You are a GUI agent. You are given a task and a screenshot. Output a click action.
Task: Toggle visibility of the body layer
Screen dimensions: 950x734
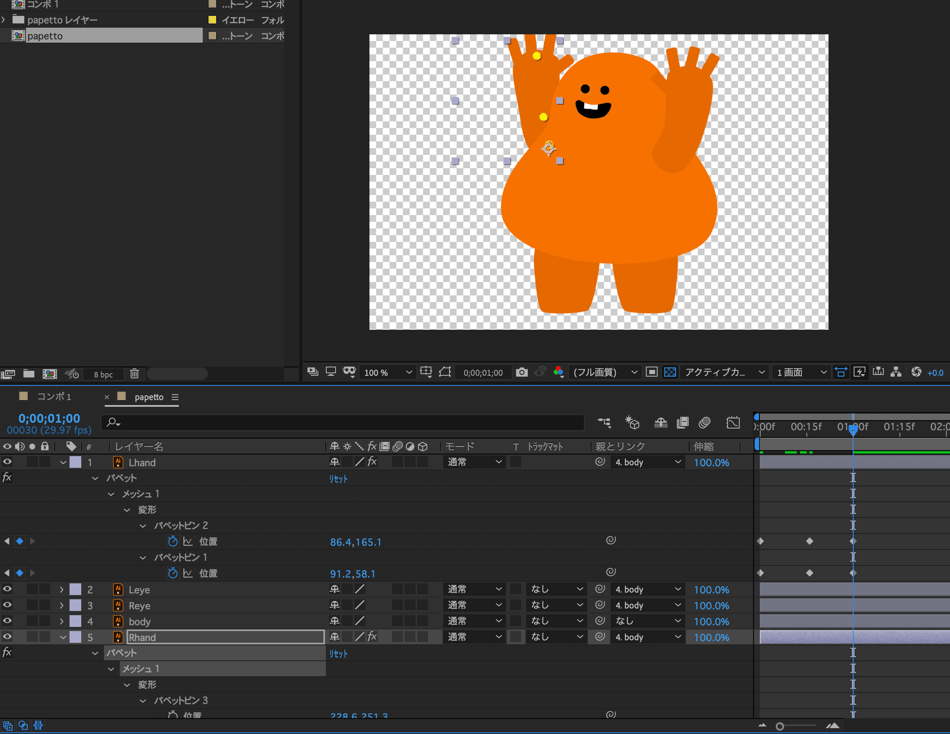pos(7,621)
